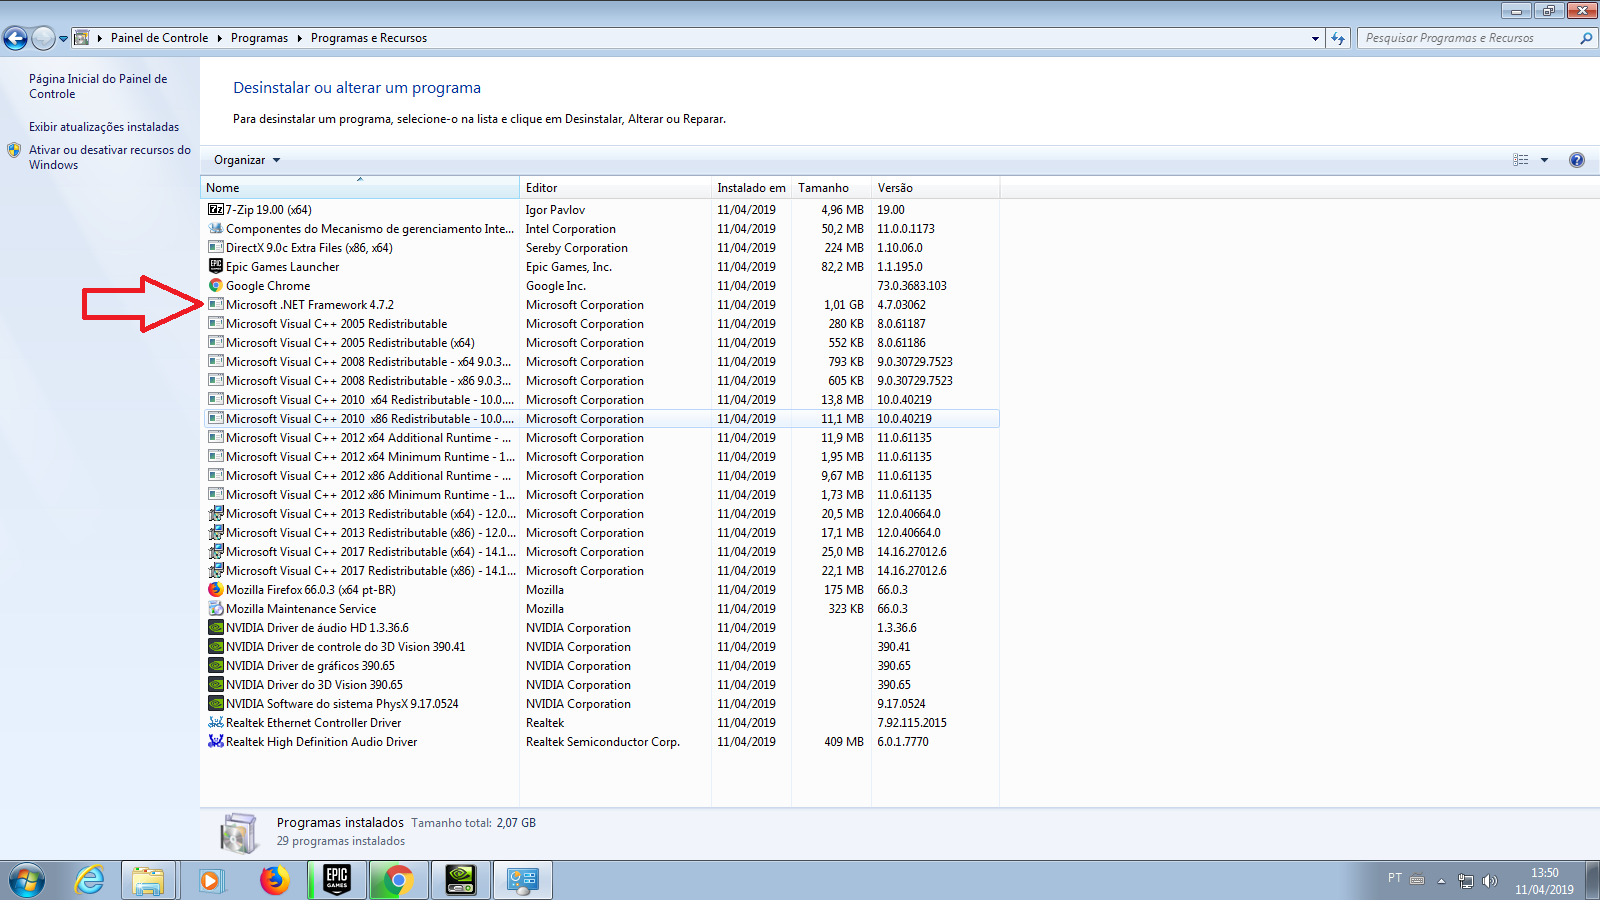Click Intel management engine components icon

215,229
